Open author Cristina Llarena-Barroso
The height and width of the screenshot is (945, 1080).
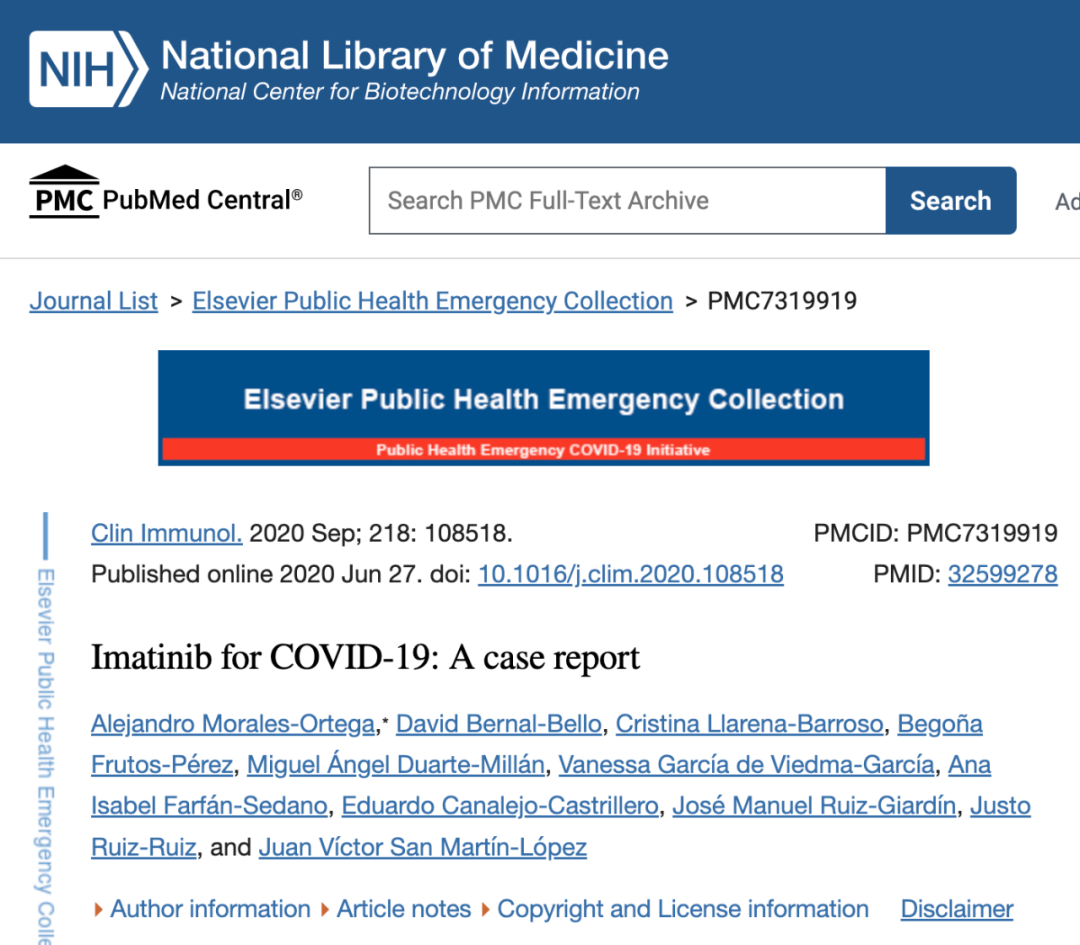click(x=749, y=724)
